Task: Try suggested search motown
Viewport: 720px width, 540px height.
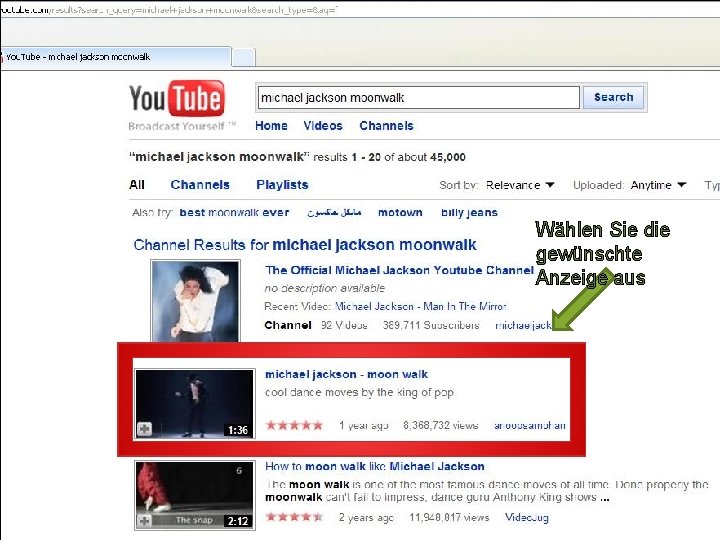Action: pyautogui.click(x=400, y=213)
